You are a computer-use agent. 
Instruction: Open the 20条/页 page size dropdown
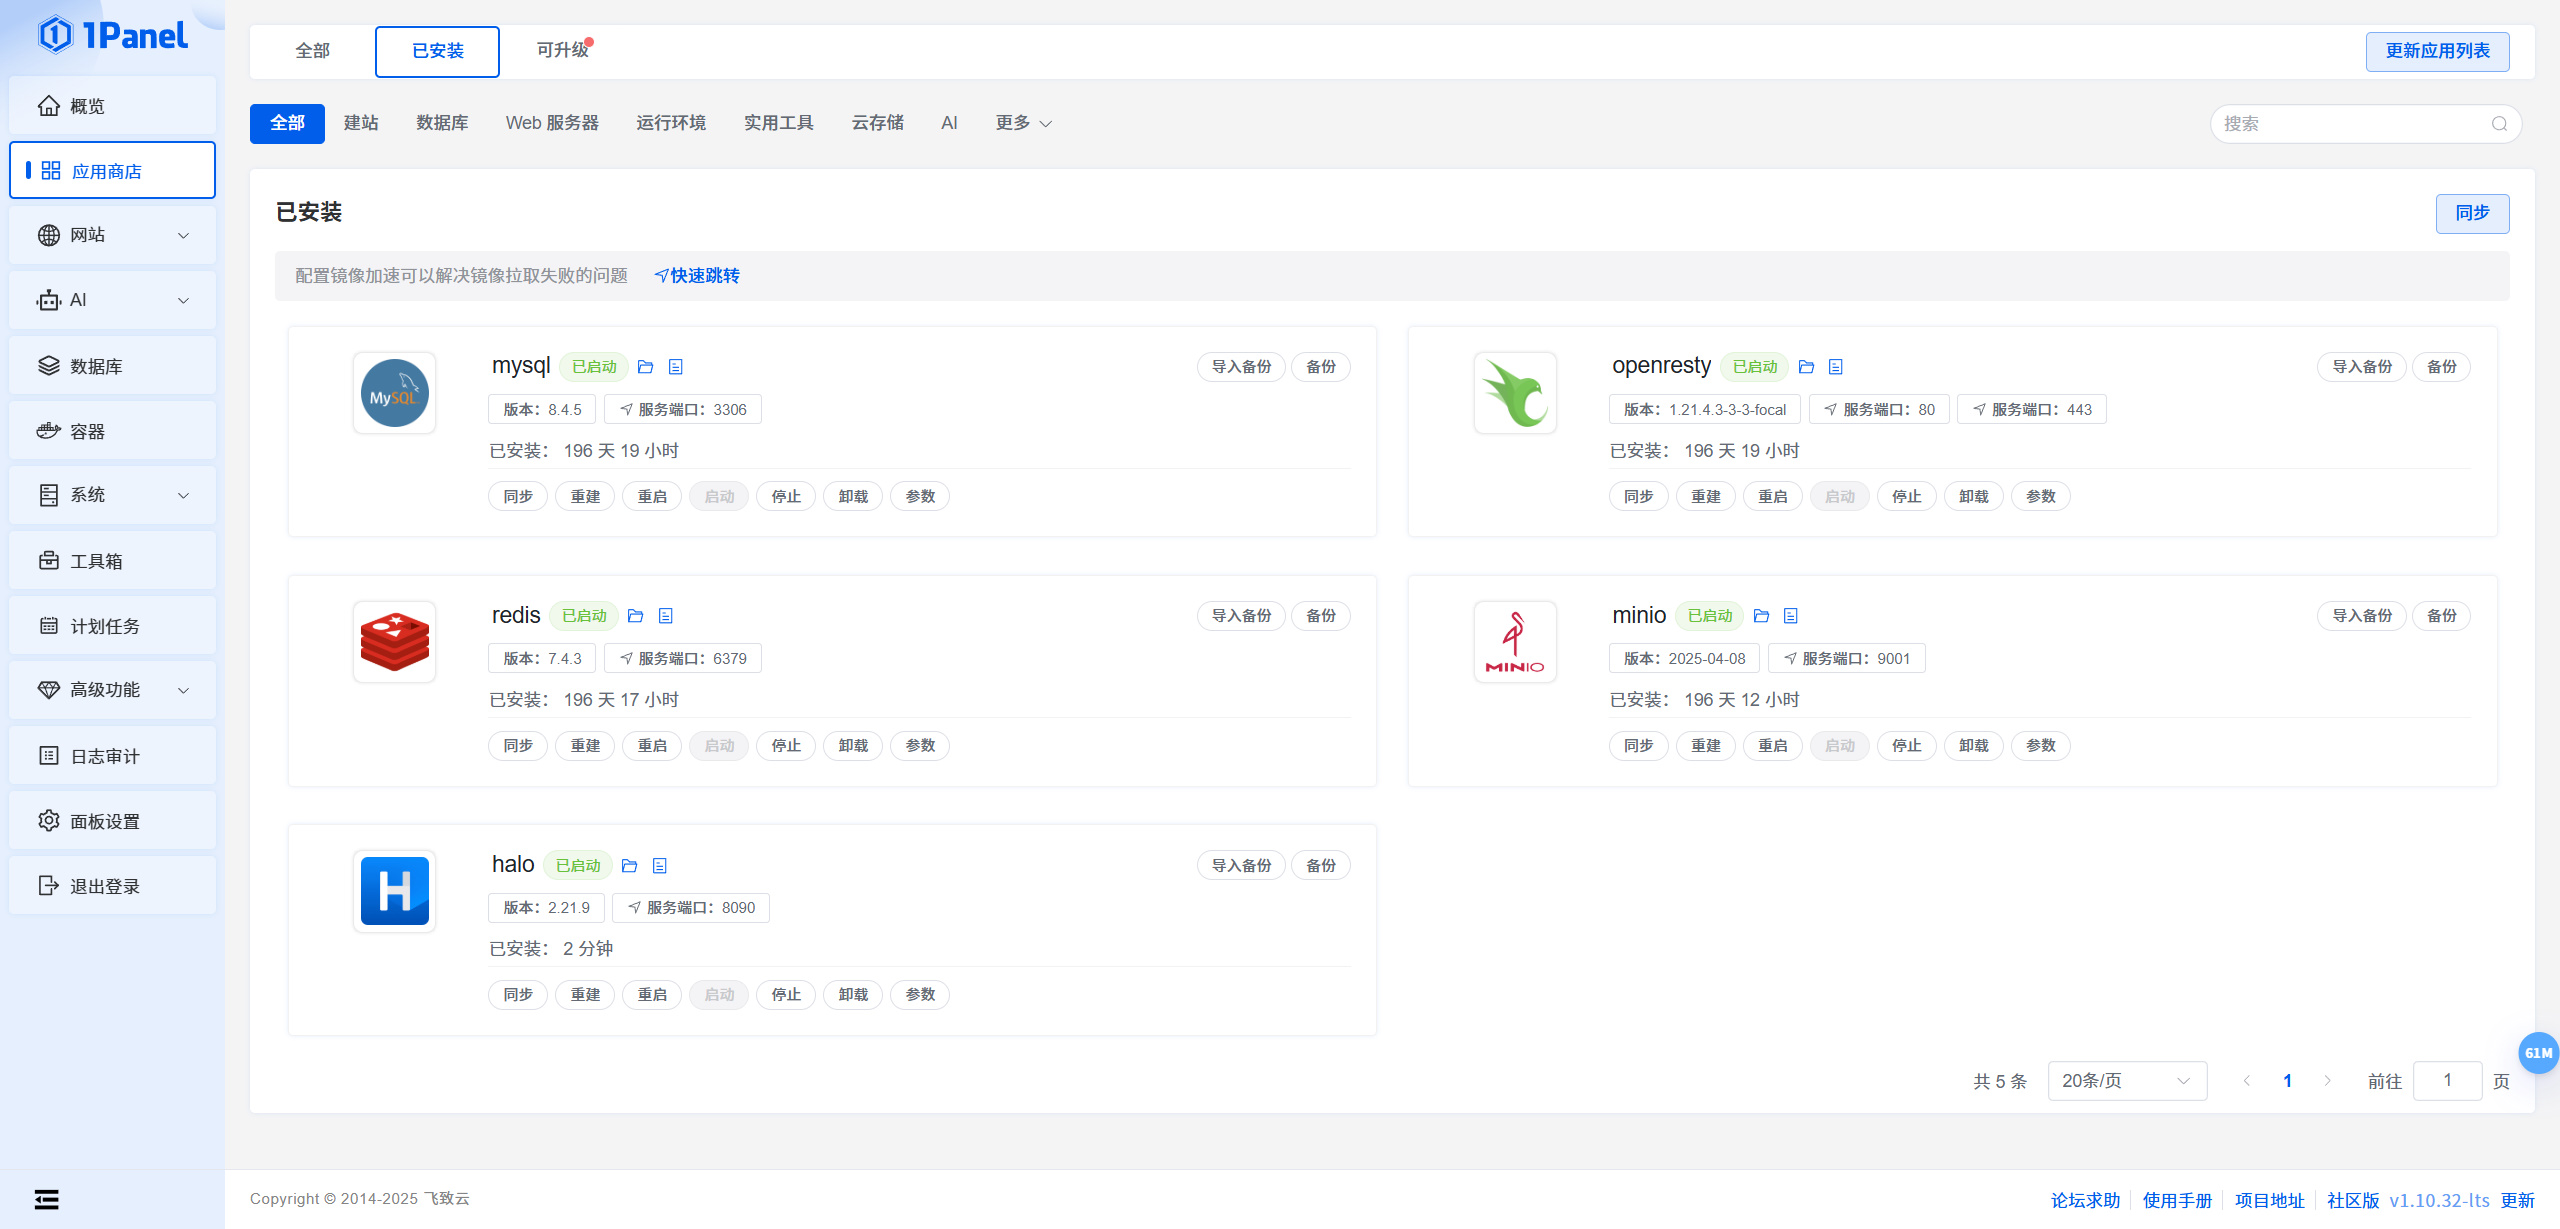point(2126,1081)
